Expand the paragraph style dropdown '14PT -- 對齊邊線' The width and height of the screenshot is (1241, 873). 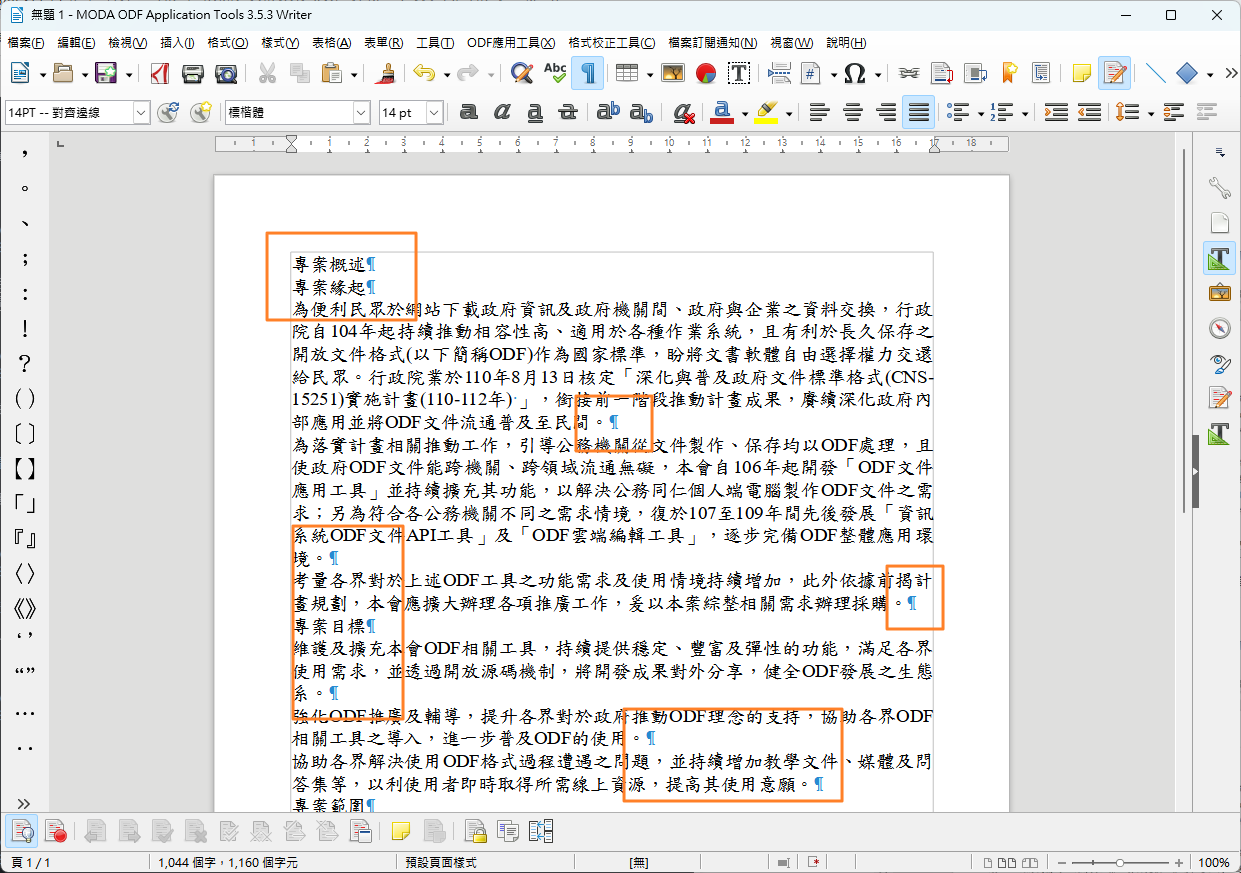(x=141, y=113)
